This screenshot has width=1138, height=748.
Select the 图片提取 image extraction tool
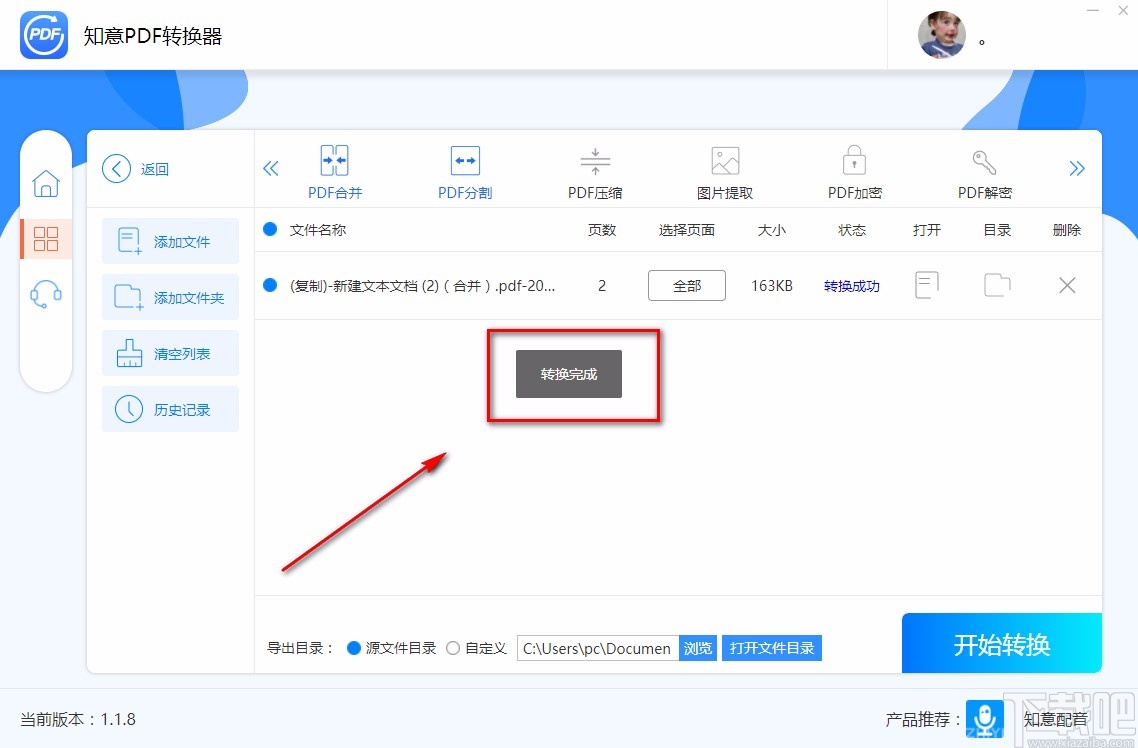pos(724,170)
